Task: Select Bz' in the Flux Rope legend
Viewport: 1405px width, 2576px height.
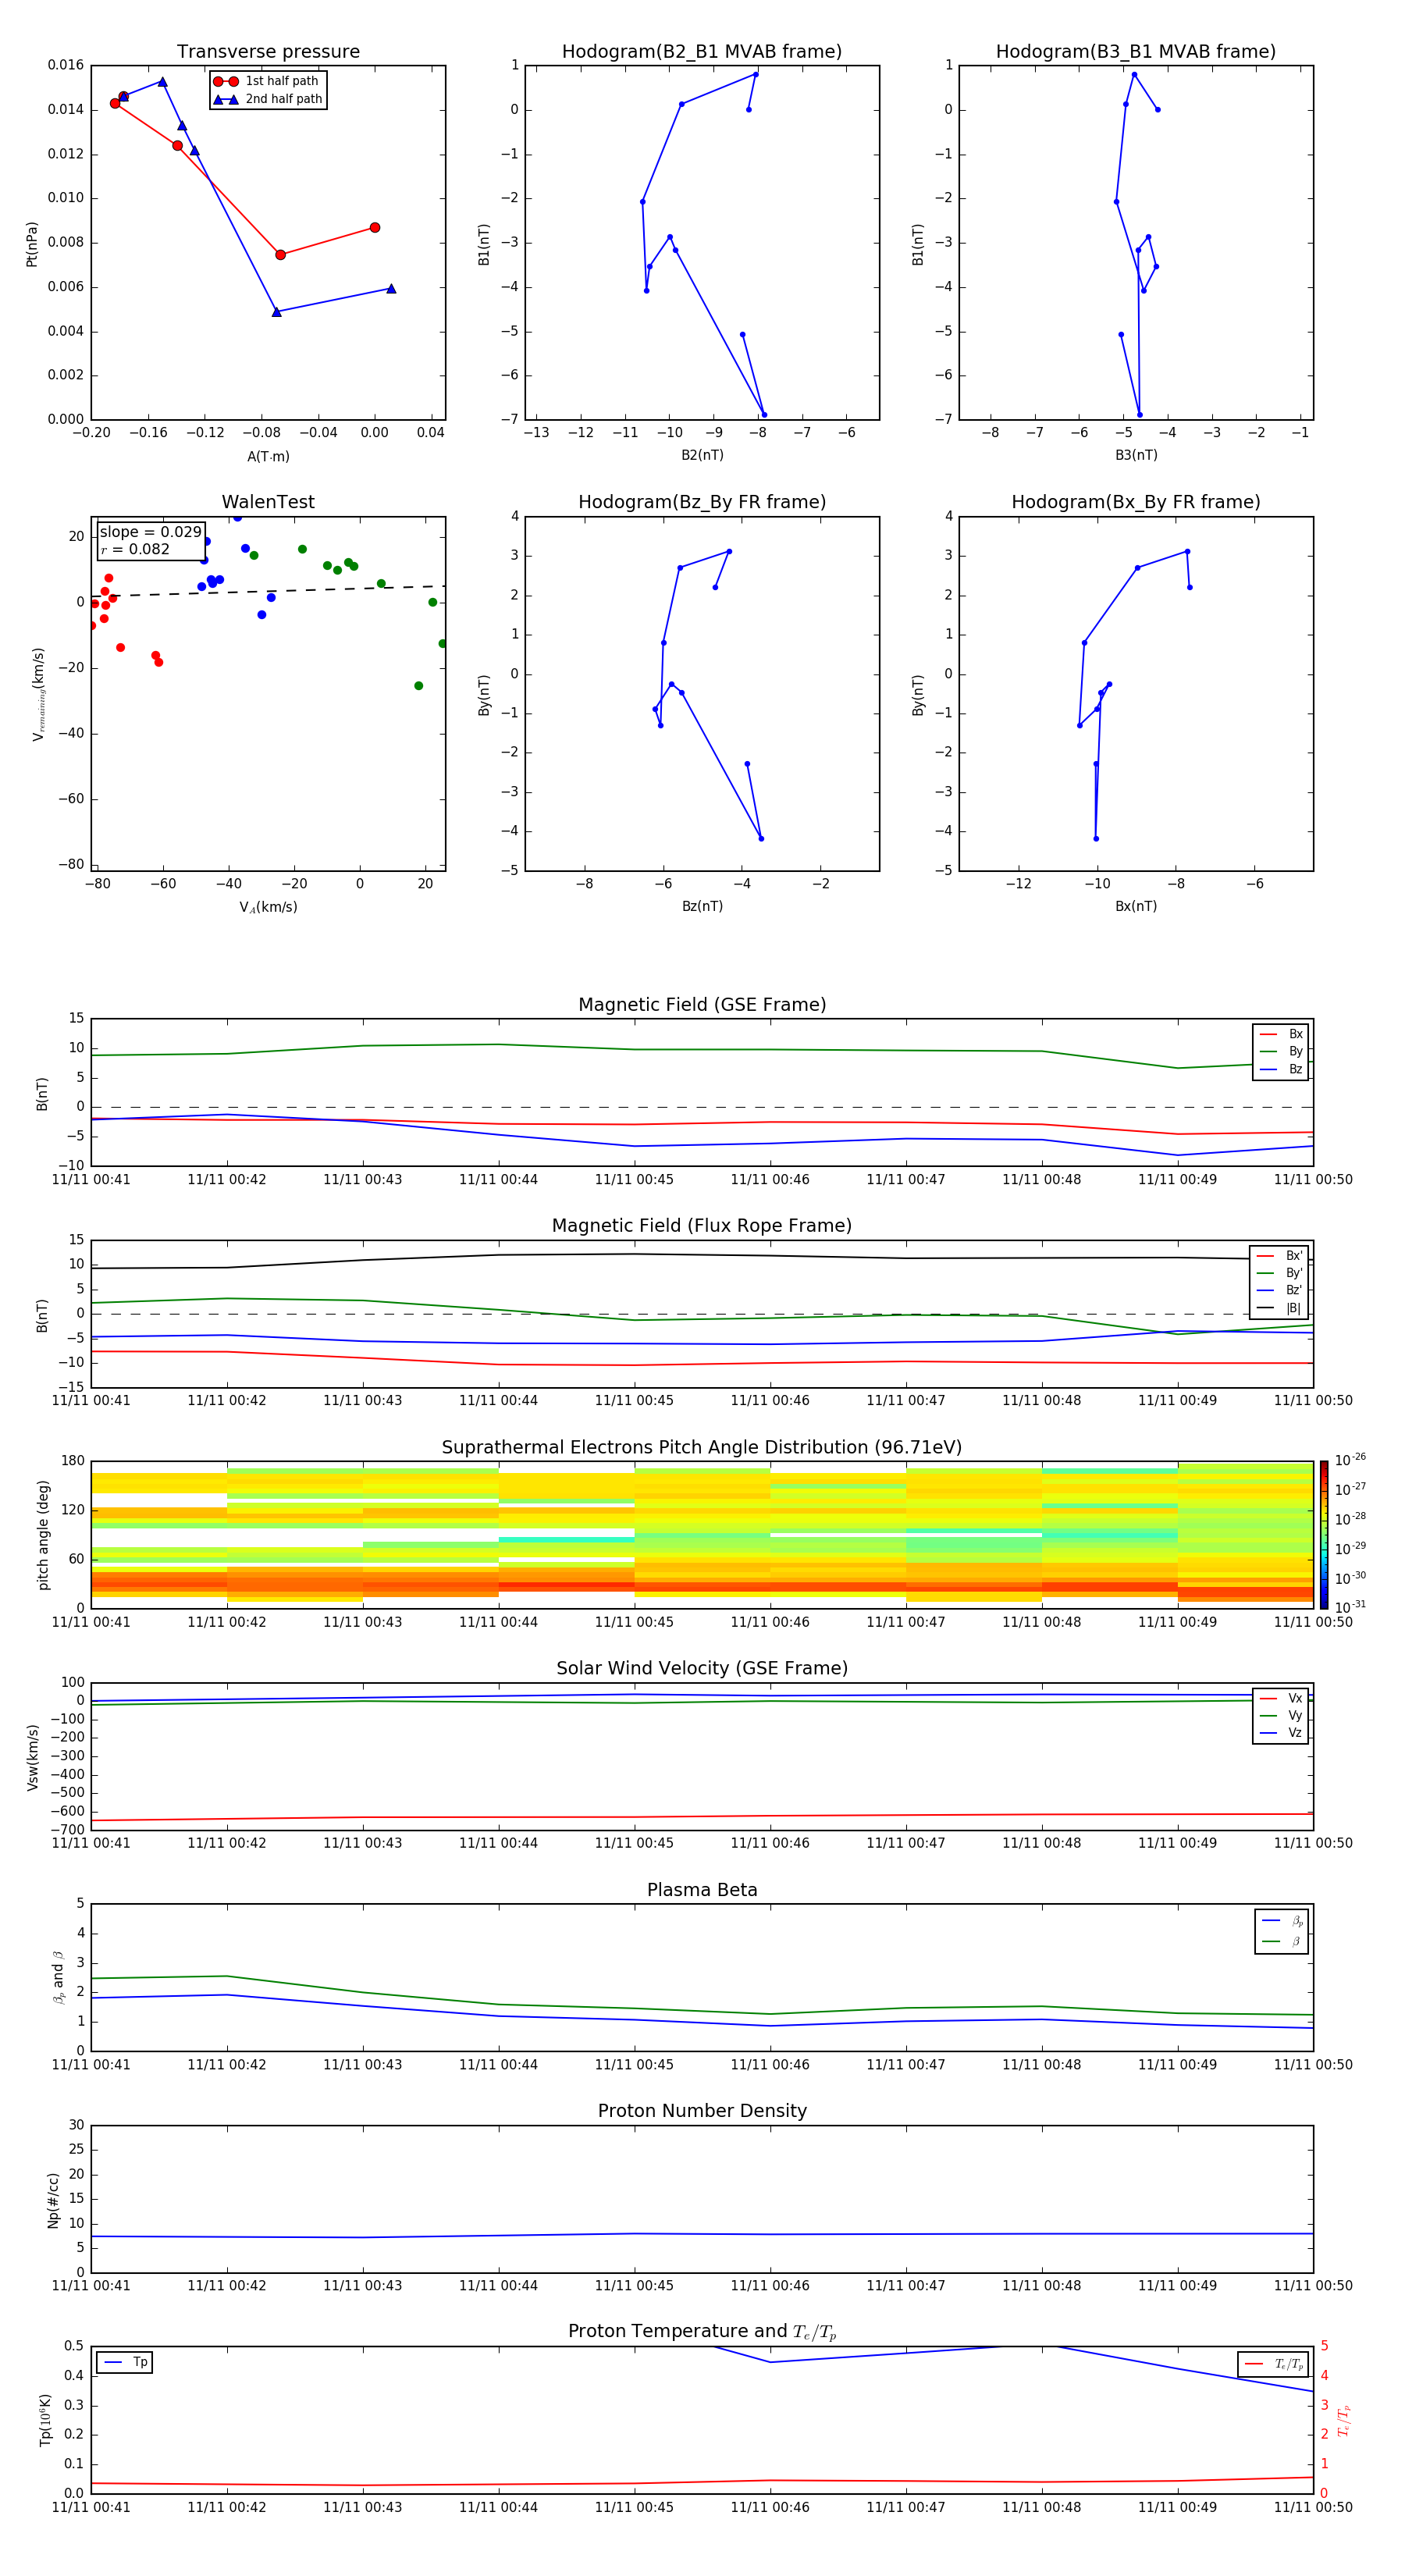Action: 1280,1290
